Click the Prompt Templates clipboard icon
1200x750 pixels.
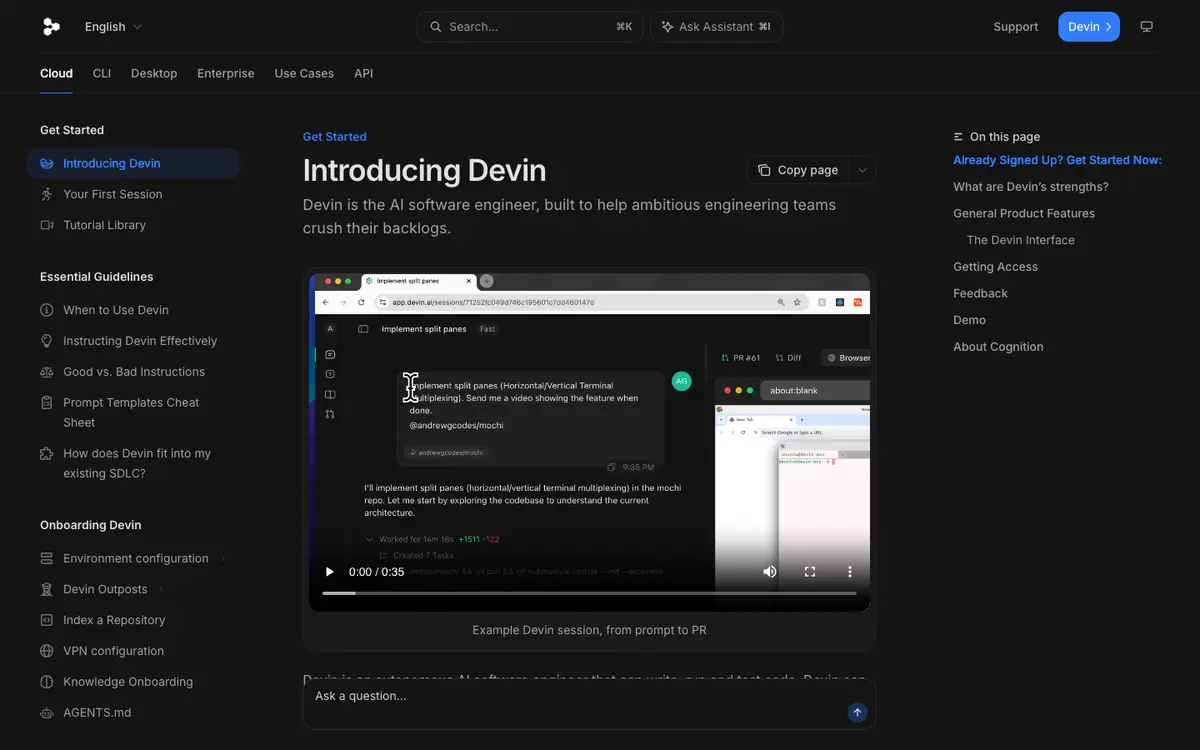[47, 403]
